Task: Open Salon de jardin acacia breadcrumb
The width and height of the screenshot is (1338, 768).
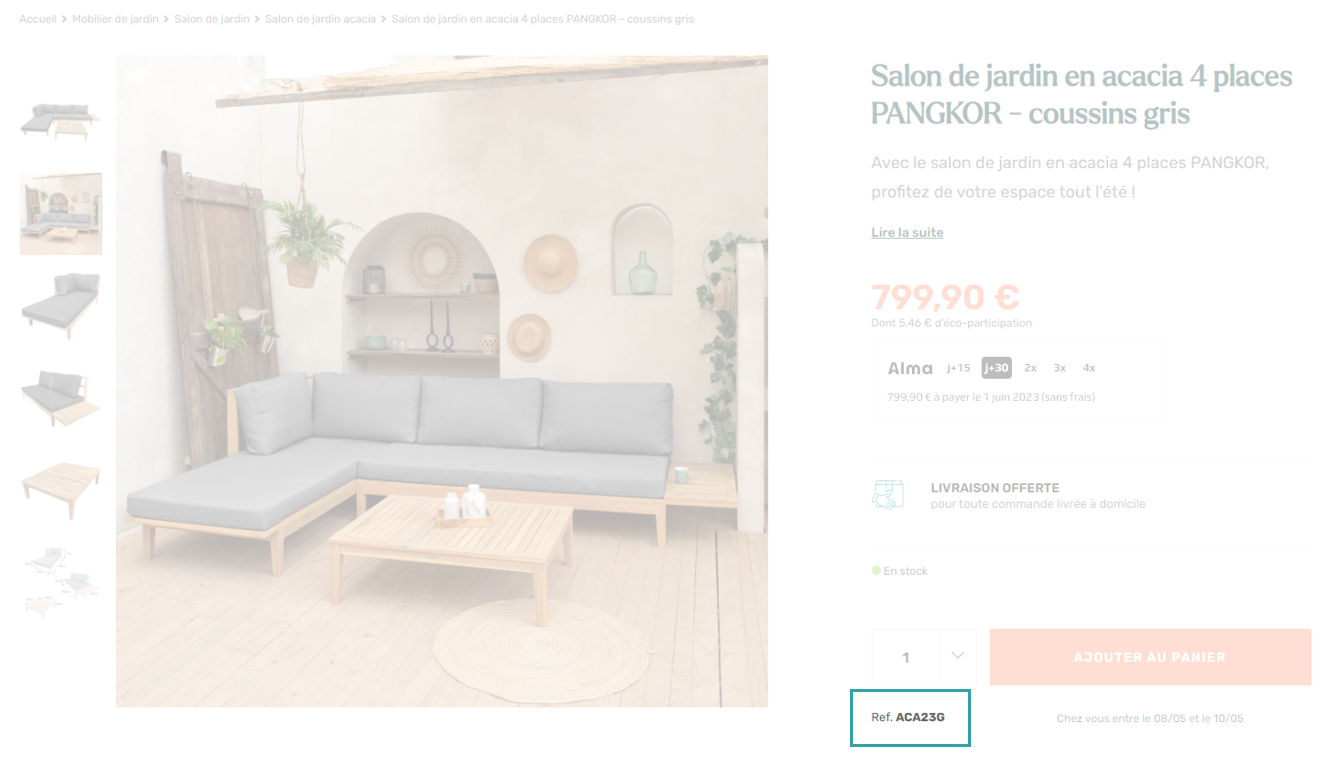Action: coord(321,19)
